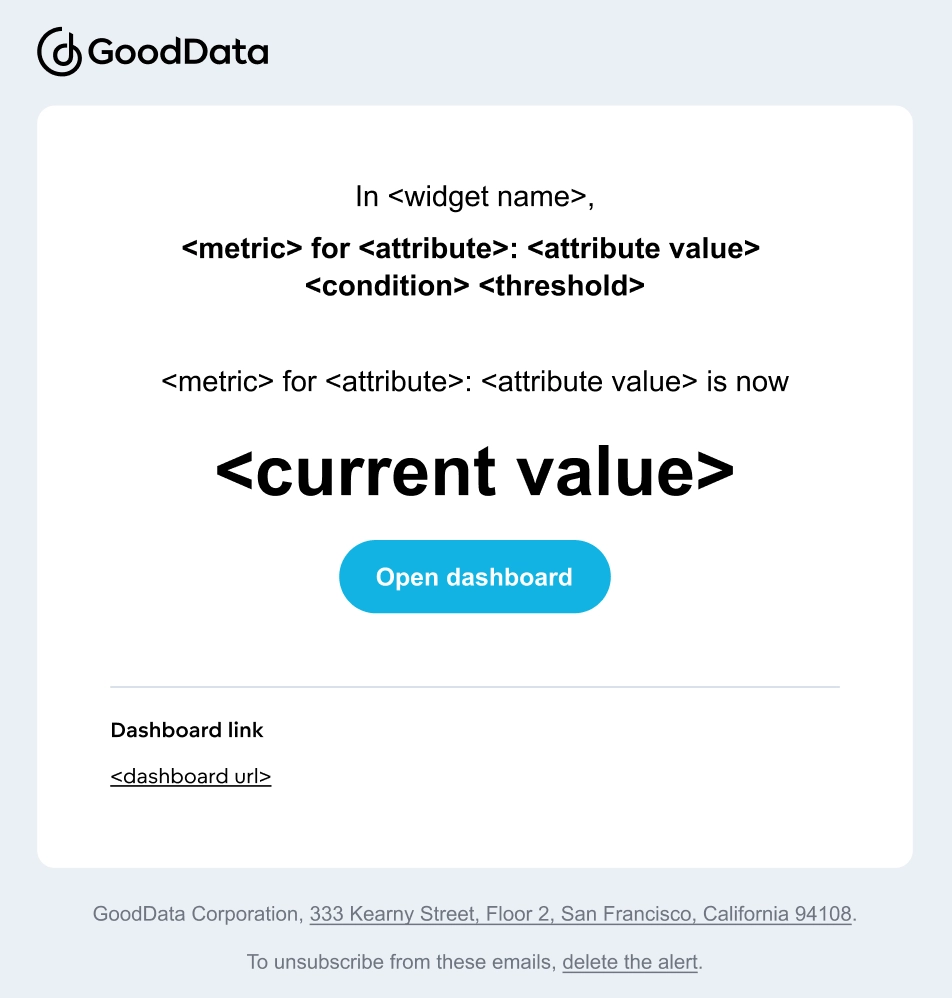
Task: Click the bold <metric> for <attribute> heading line
Action: pos(471,248)
